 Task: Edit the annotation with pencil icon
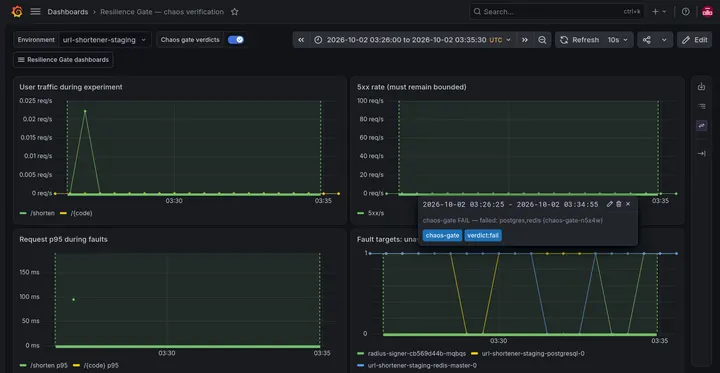tap(610, 204)
